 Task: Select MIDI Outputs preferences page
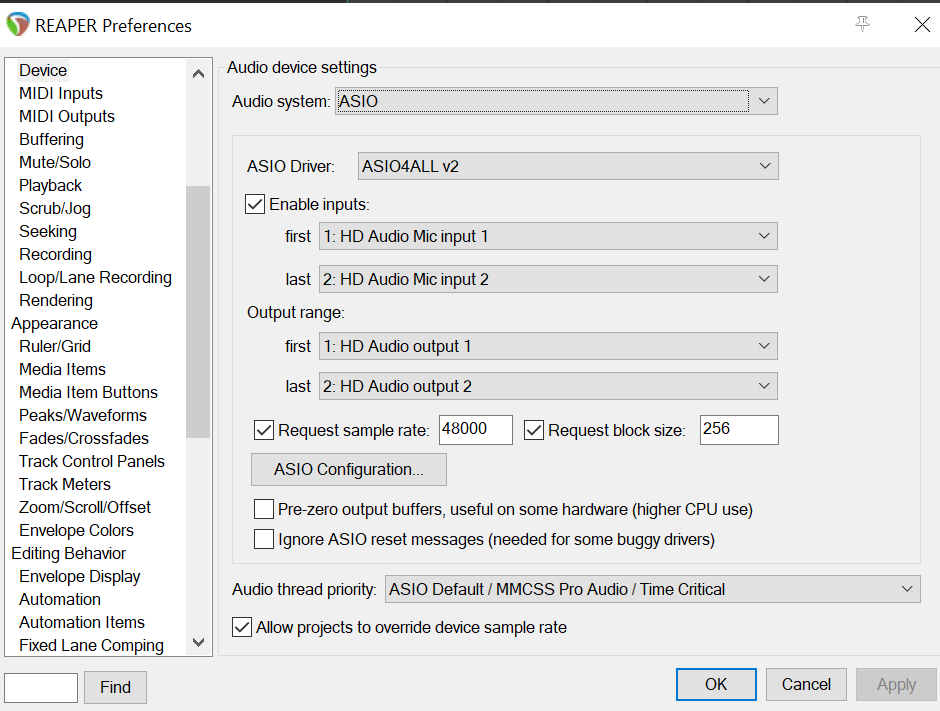[67, 116]
